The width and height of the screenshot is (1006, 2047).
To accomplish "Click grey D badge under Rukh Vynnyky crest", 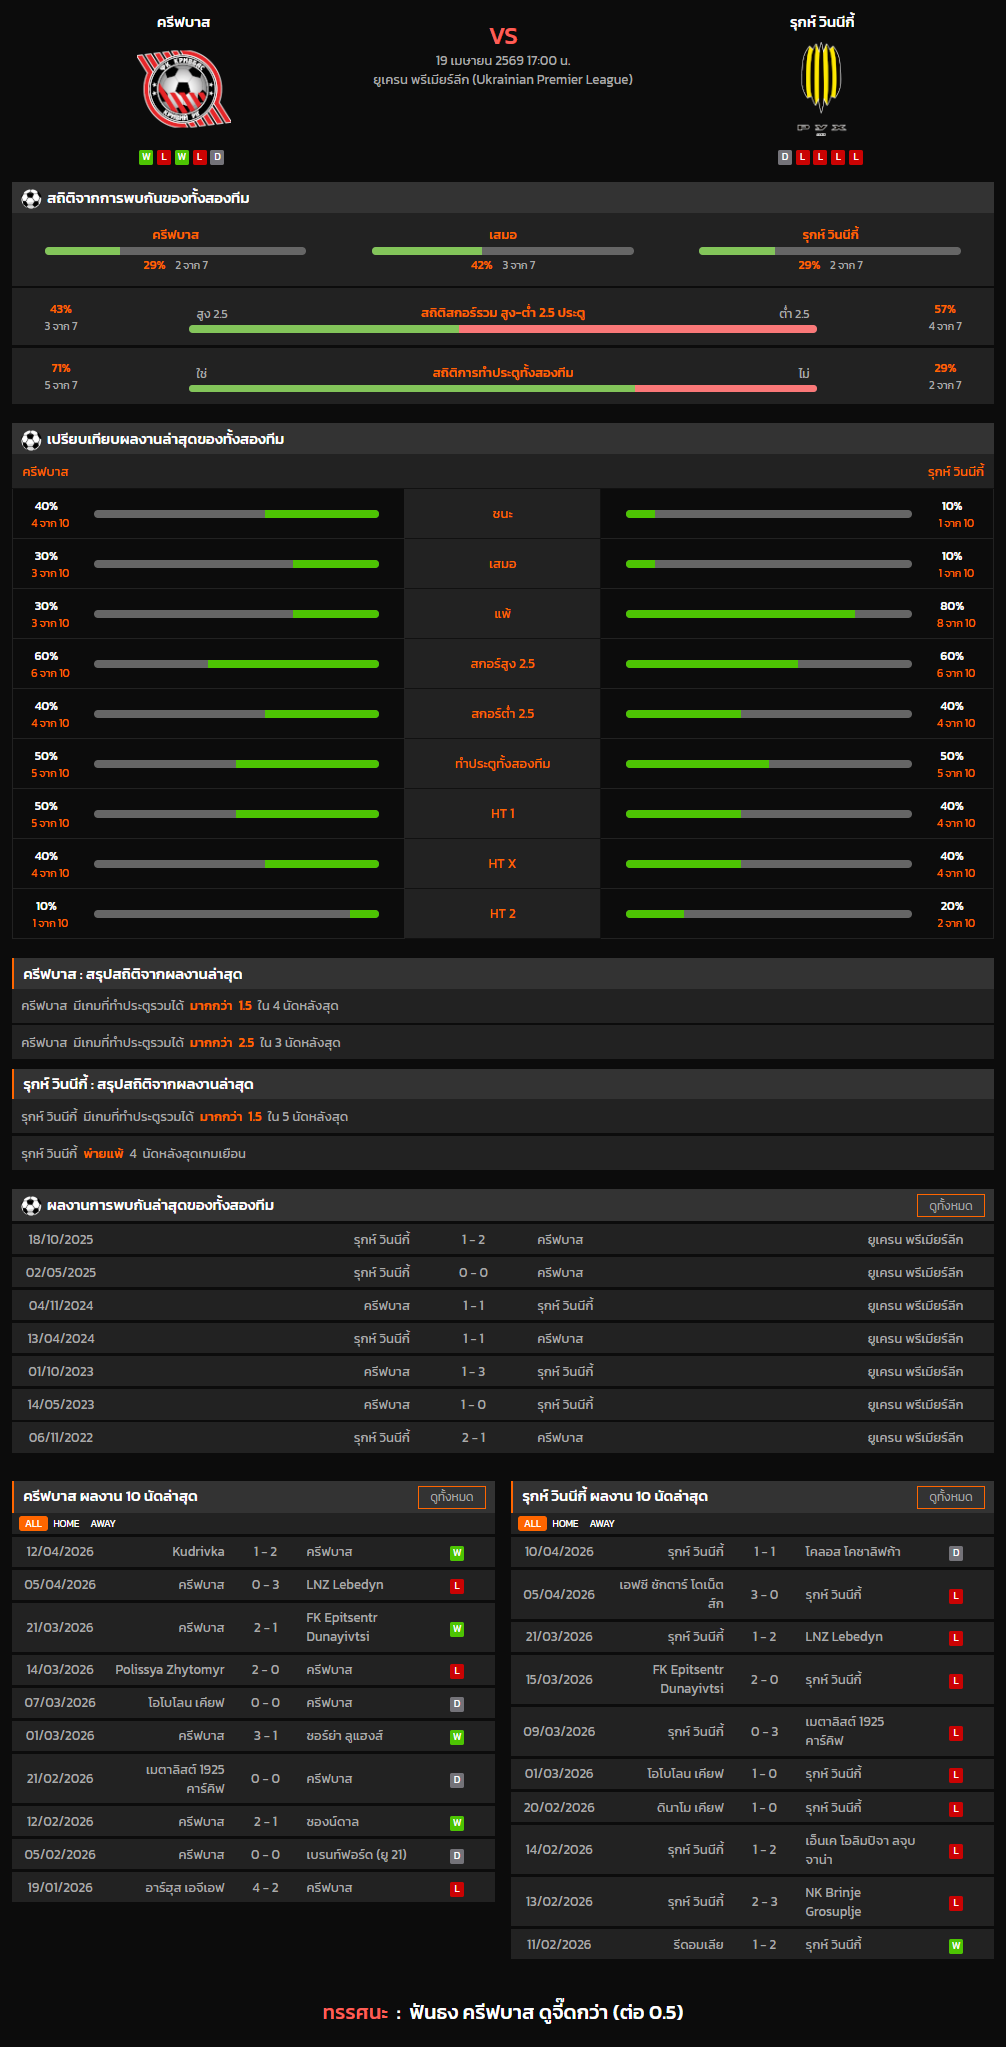I will [785, 157].
